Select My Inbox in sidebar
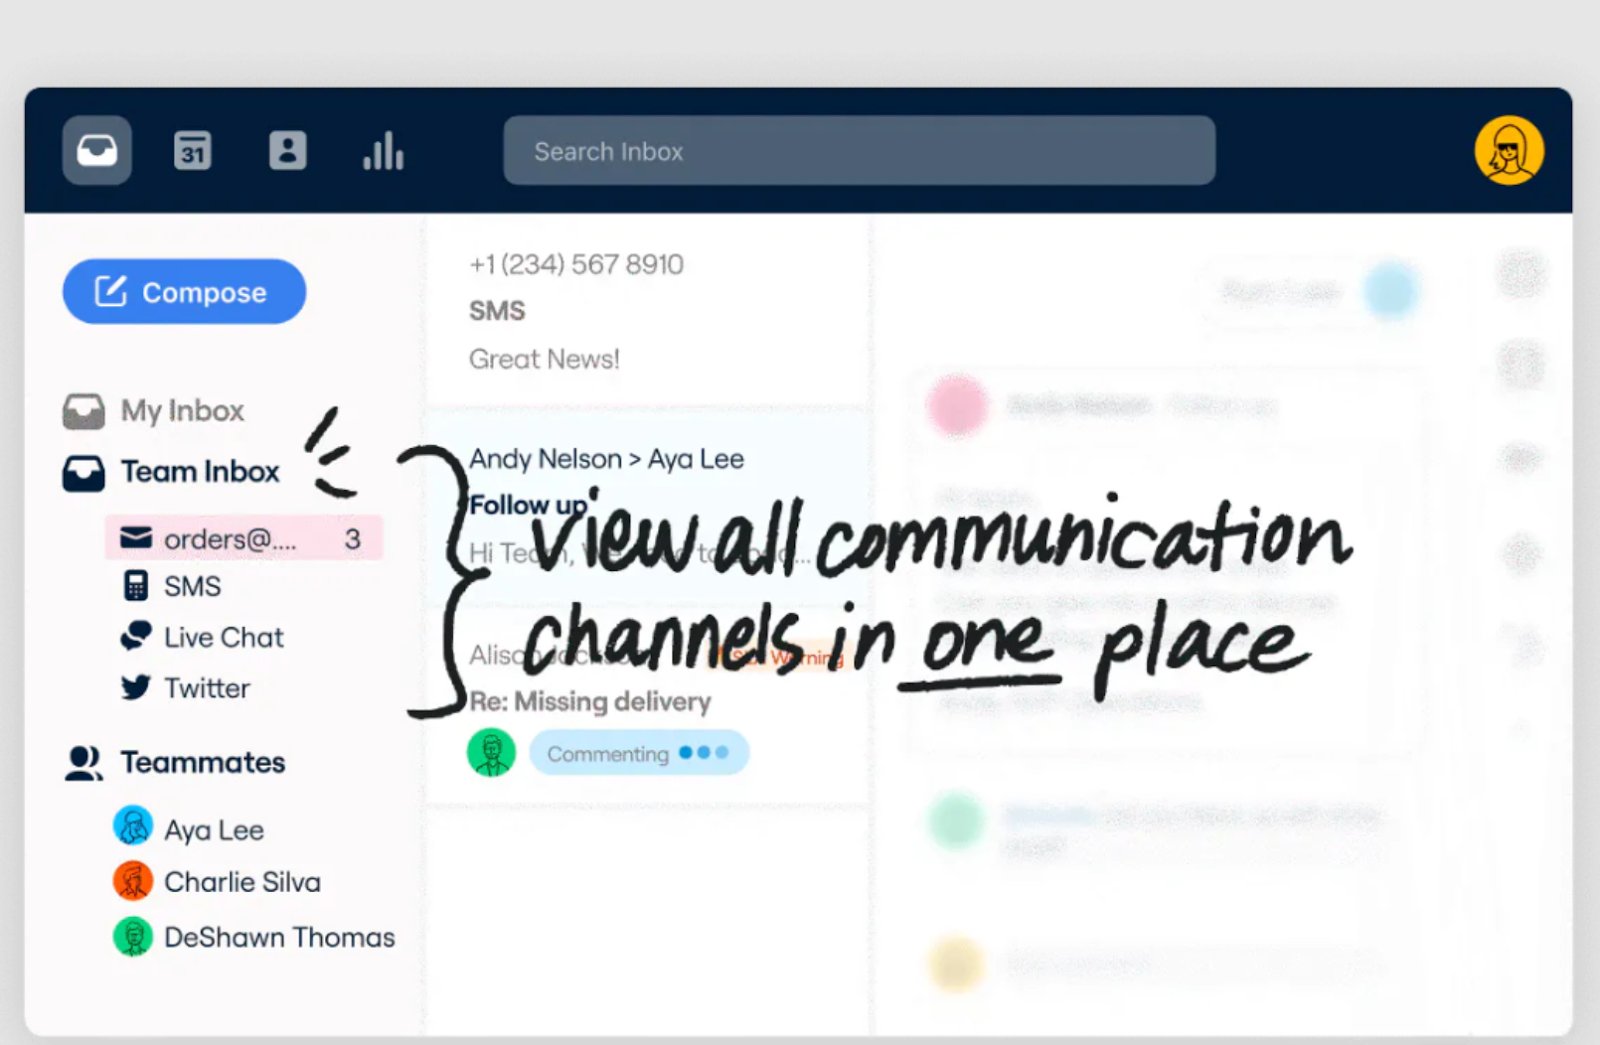The width and height of the screenshot is (1600, 1045). pos(182,411)
